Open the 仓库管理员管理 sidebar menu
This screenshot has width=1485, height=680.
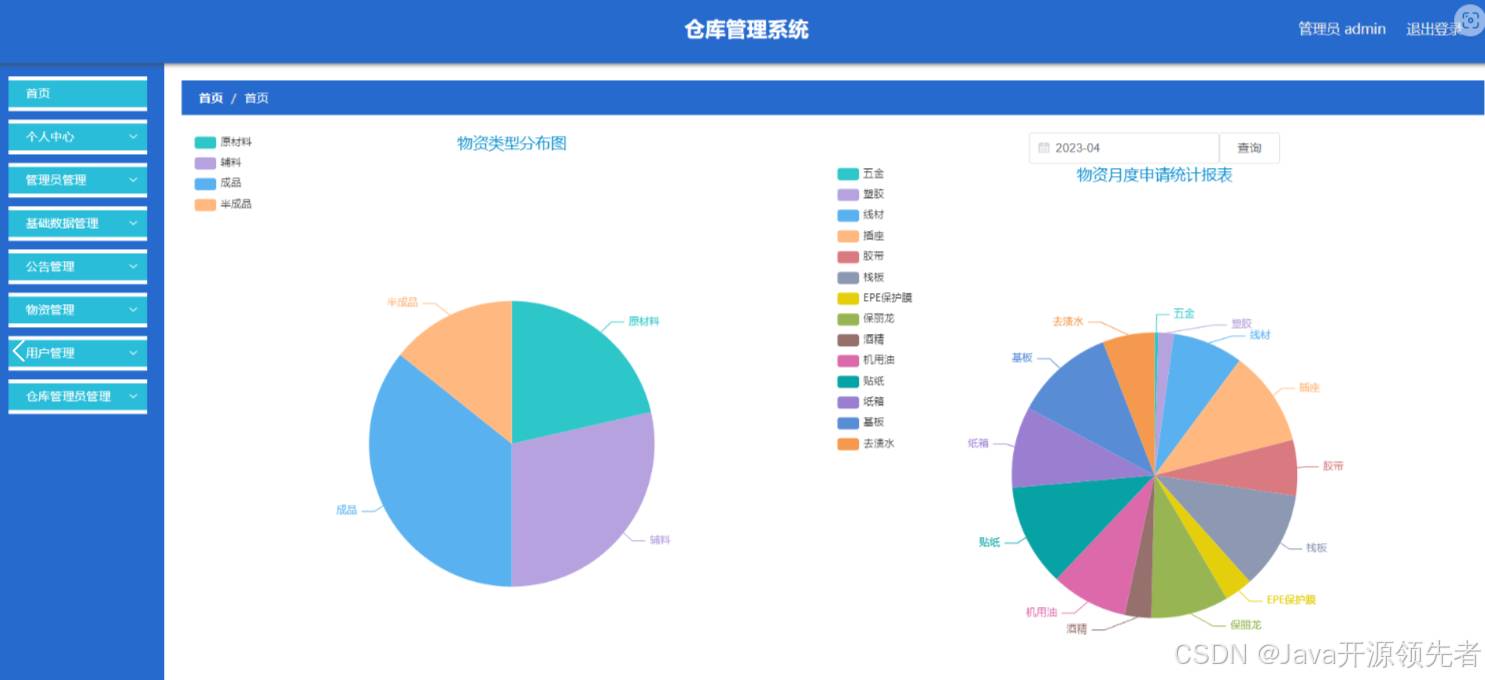click(x=78, y=396)
